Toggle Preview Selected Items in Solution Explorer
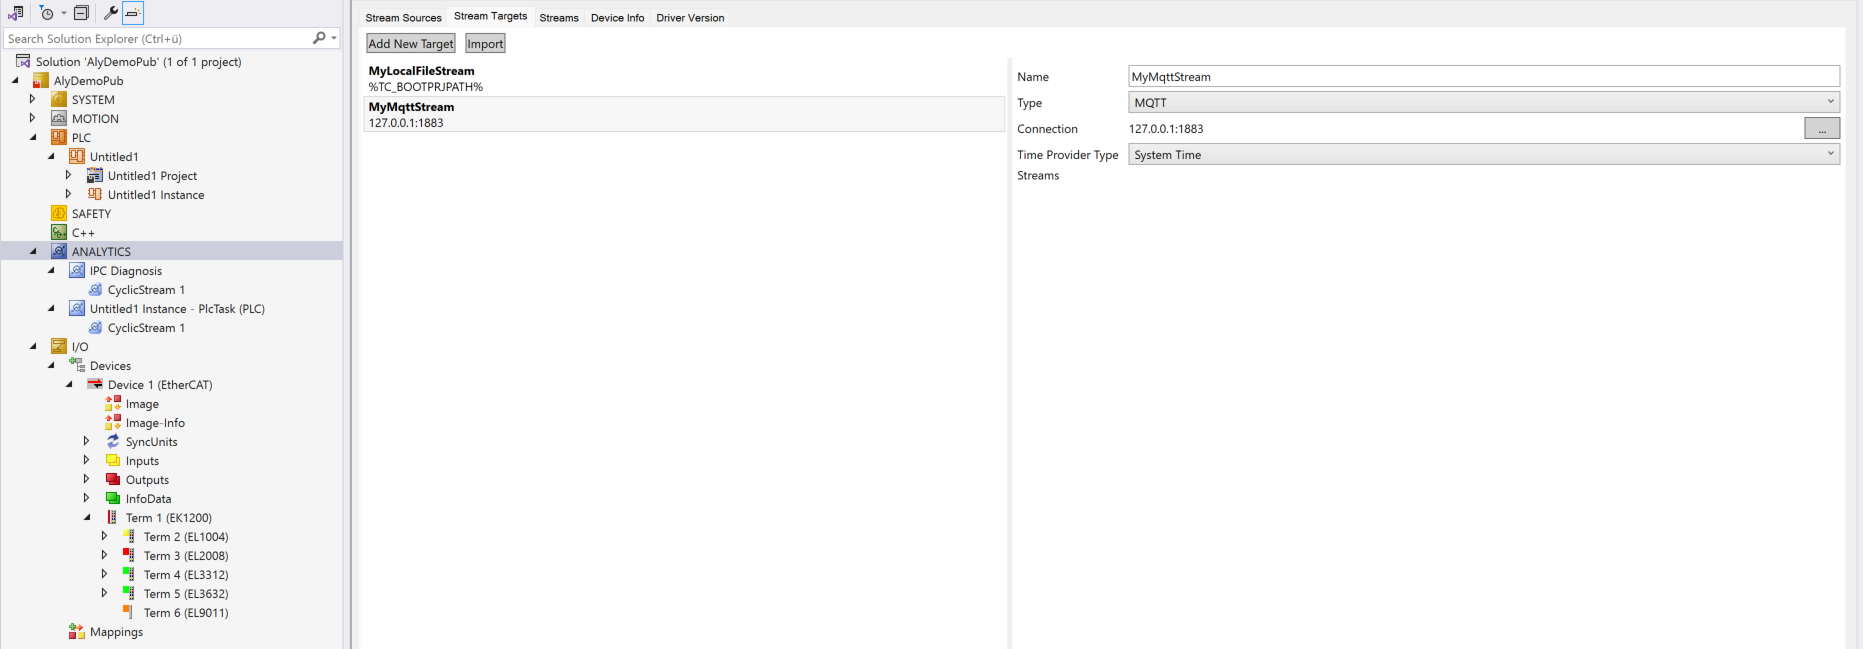 tap(133, 13)
